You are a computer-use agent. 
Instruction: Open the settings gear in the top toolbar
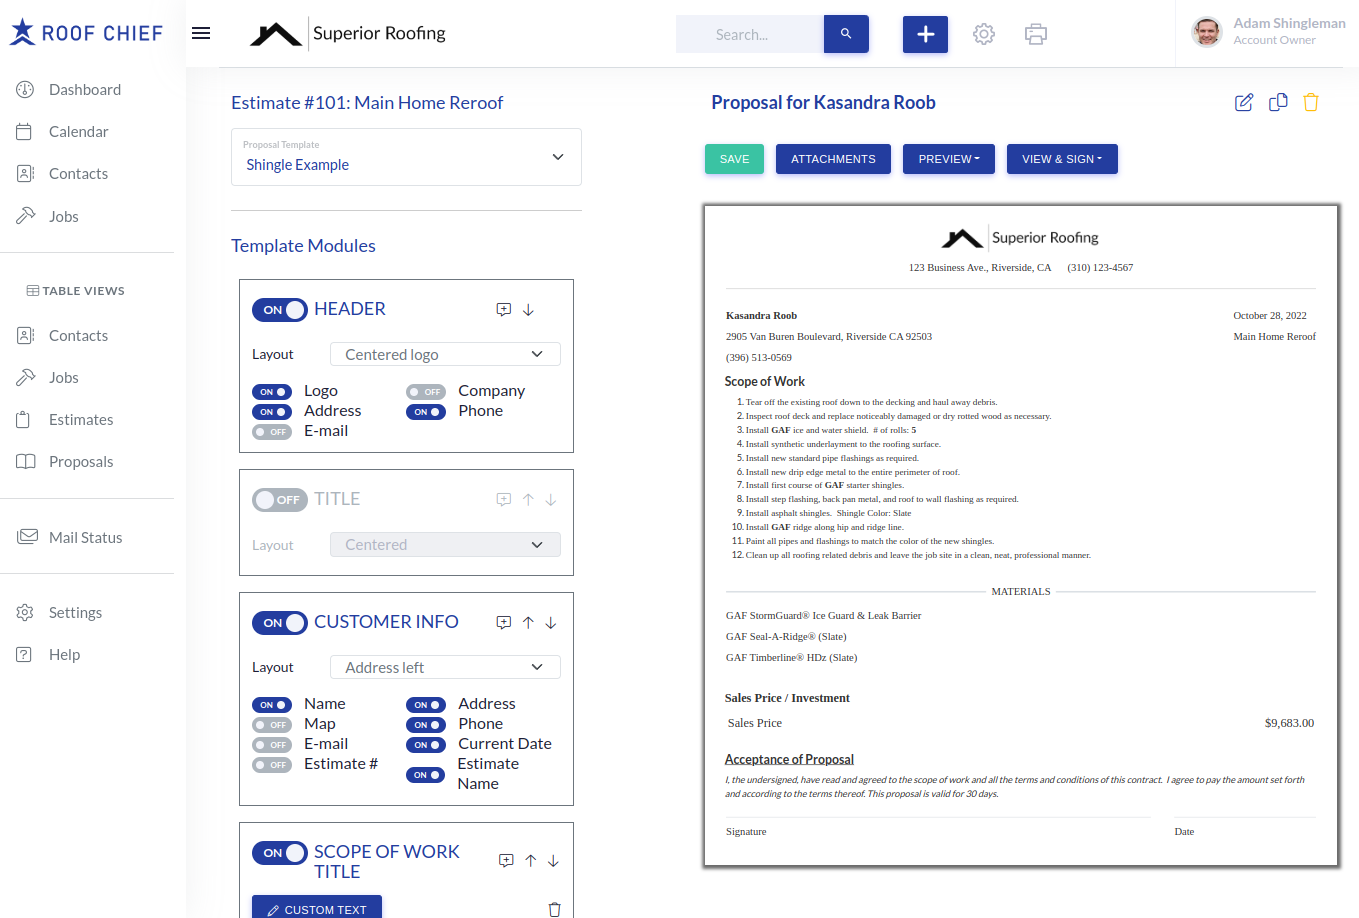(984, 33)
